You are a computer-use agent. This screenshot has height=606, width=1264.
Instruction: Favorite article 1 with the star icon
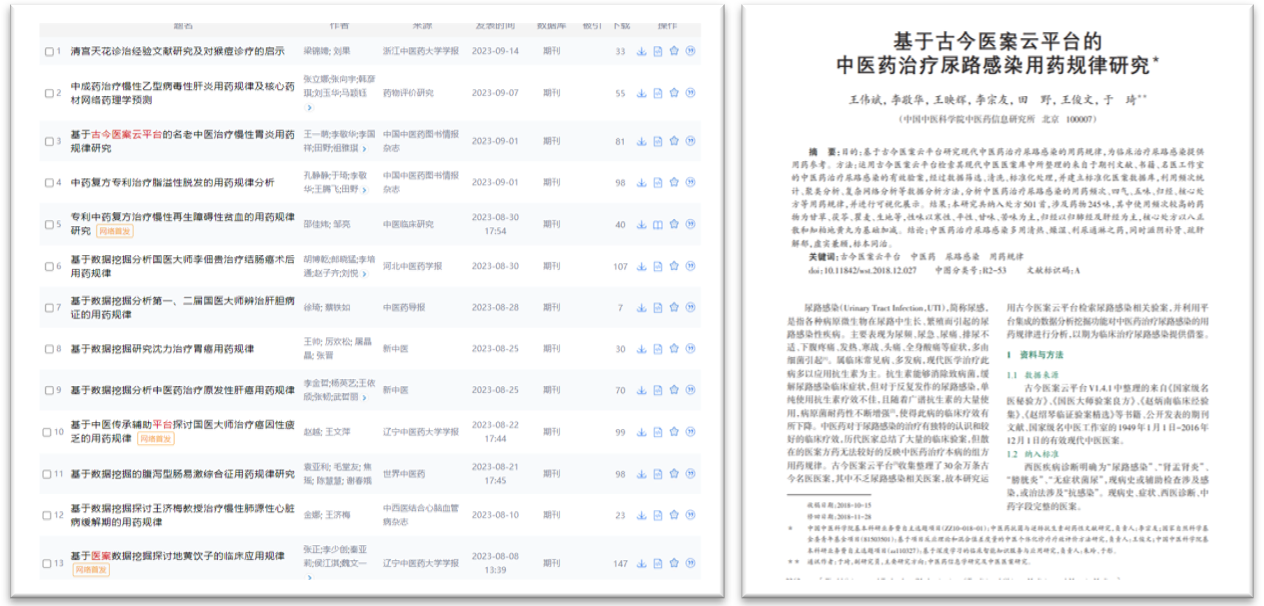click(x=674, y=51)
